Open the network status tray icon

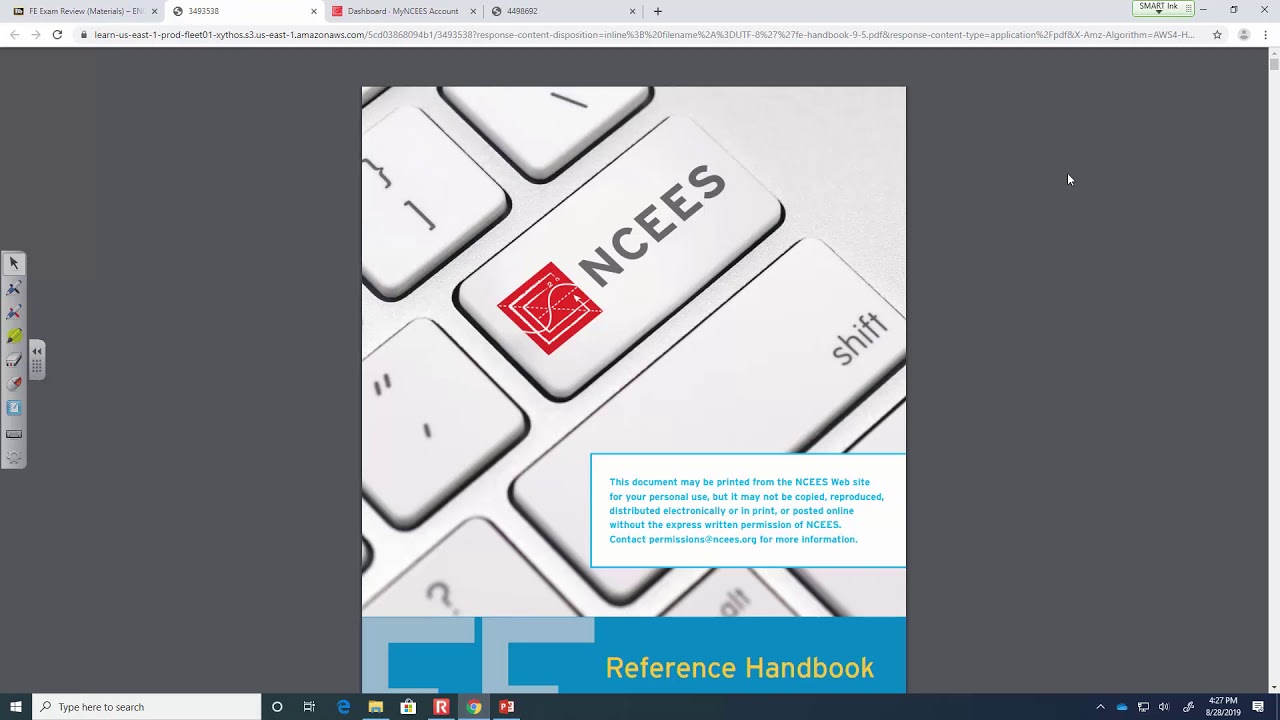[1143, 707]
